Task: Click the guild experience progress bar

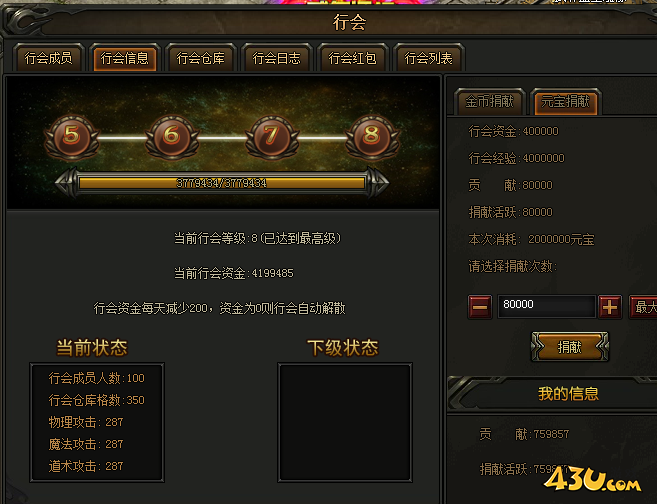Action: coord(222,183)
